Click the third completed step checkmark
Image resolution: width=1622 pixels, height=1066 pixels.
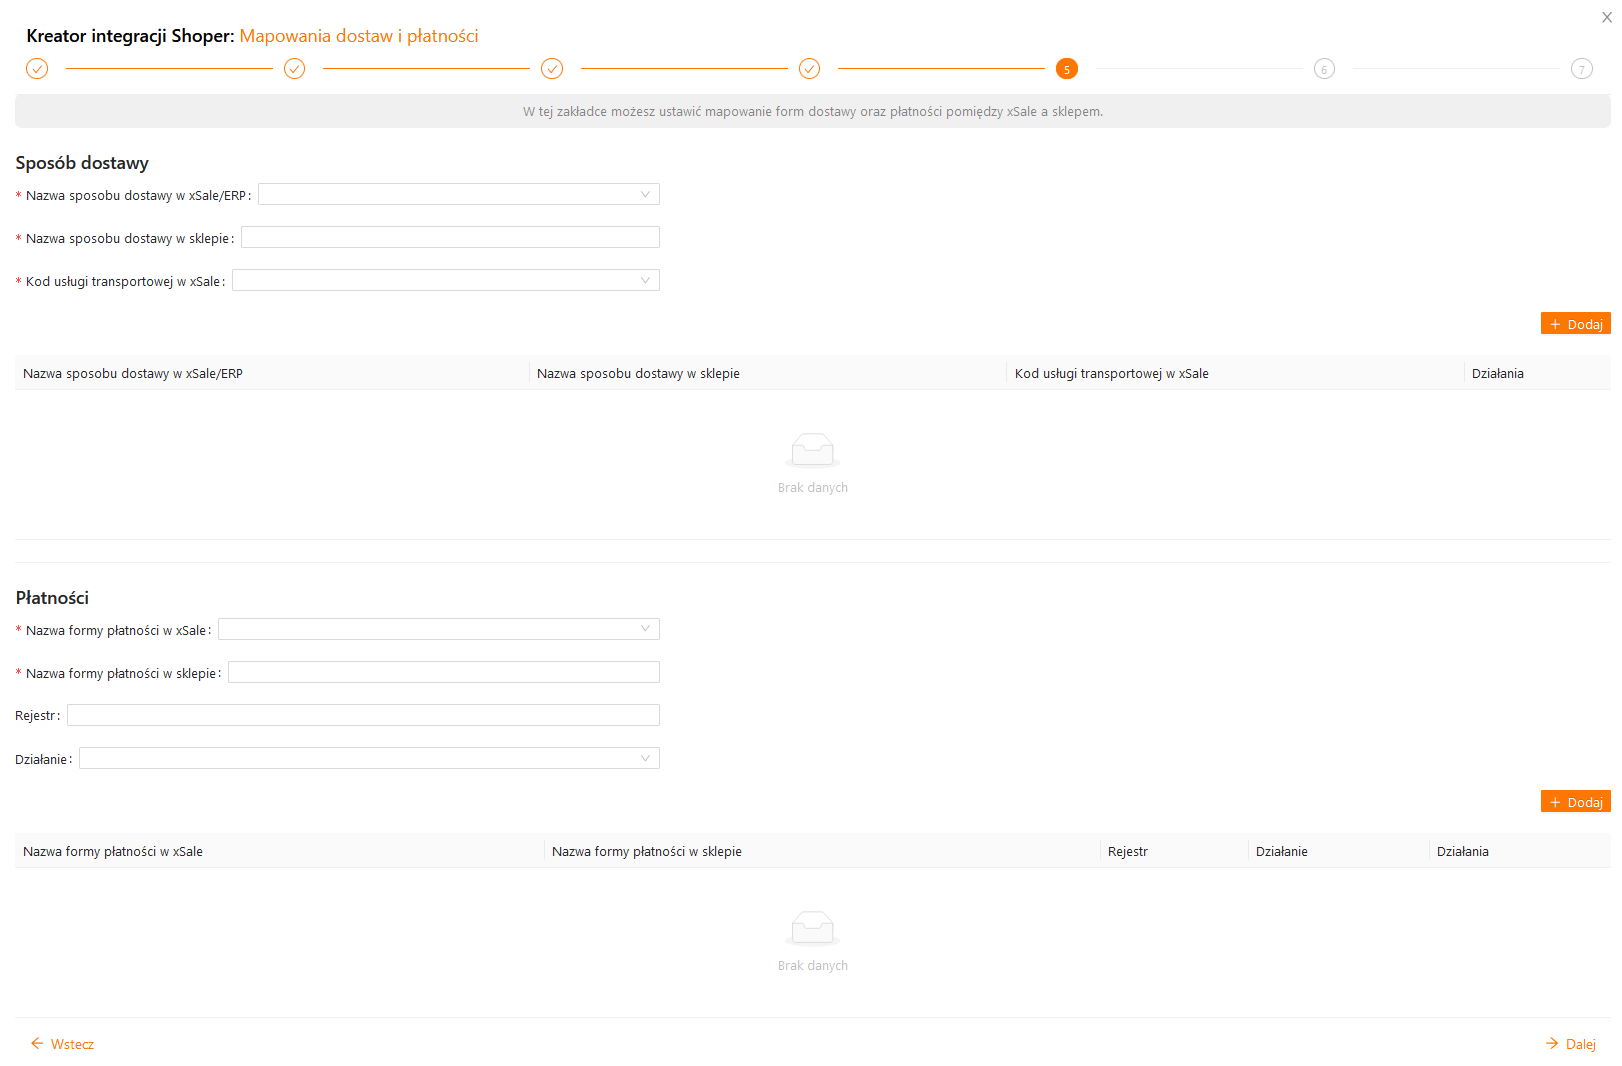point(552,69)
